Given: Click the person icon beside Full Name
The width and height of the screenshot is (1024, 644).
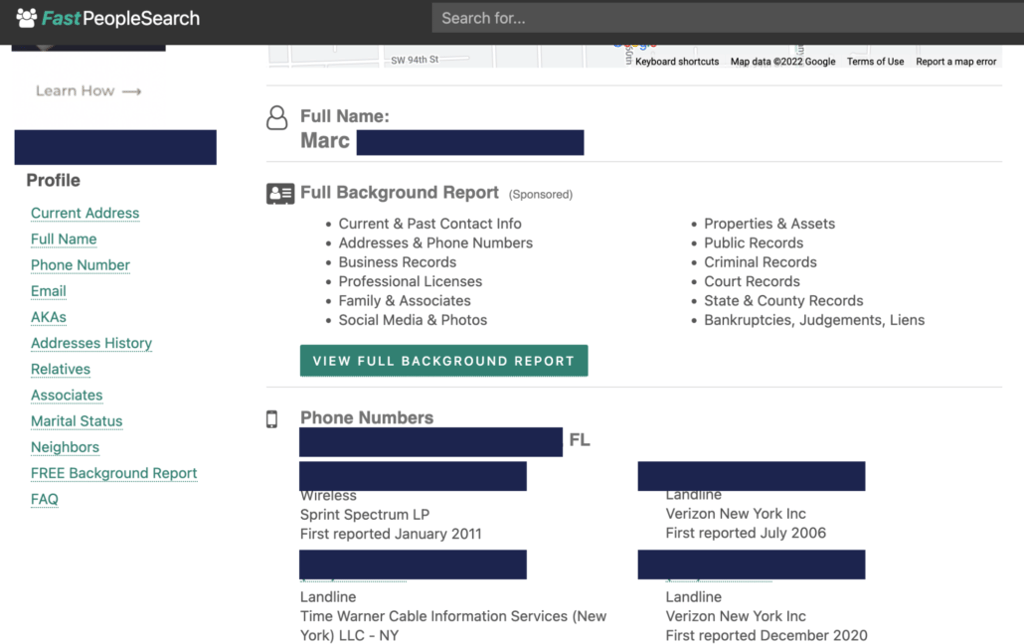Looking at the screenshot, I should 277,118.
